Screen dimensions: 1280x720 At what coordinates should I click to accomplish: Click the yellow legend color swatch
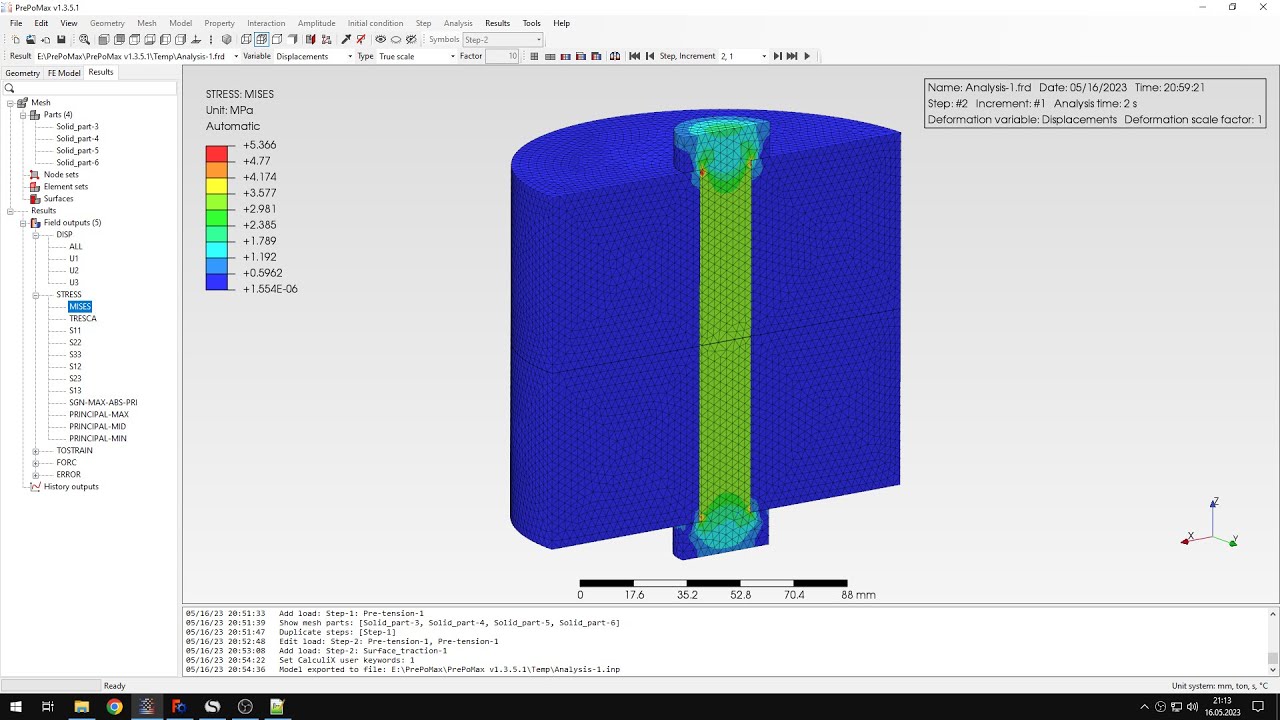219,185
